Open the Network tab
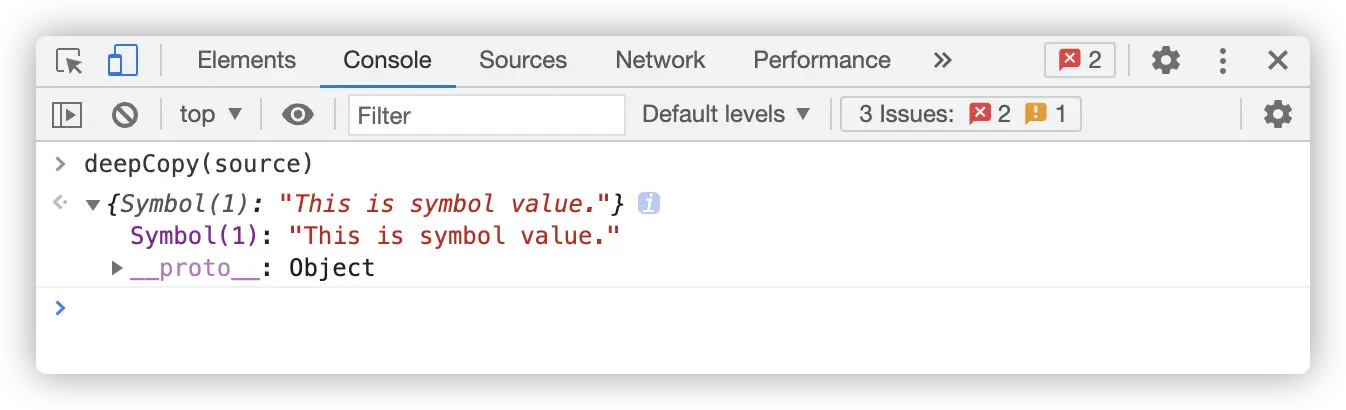 [660, 60]
